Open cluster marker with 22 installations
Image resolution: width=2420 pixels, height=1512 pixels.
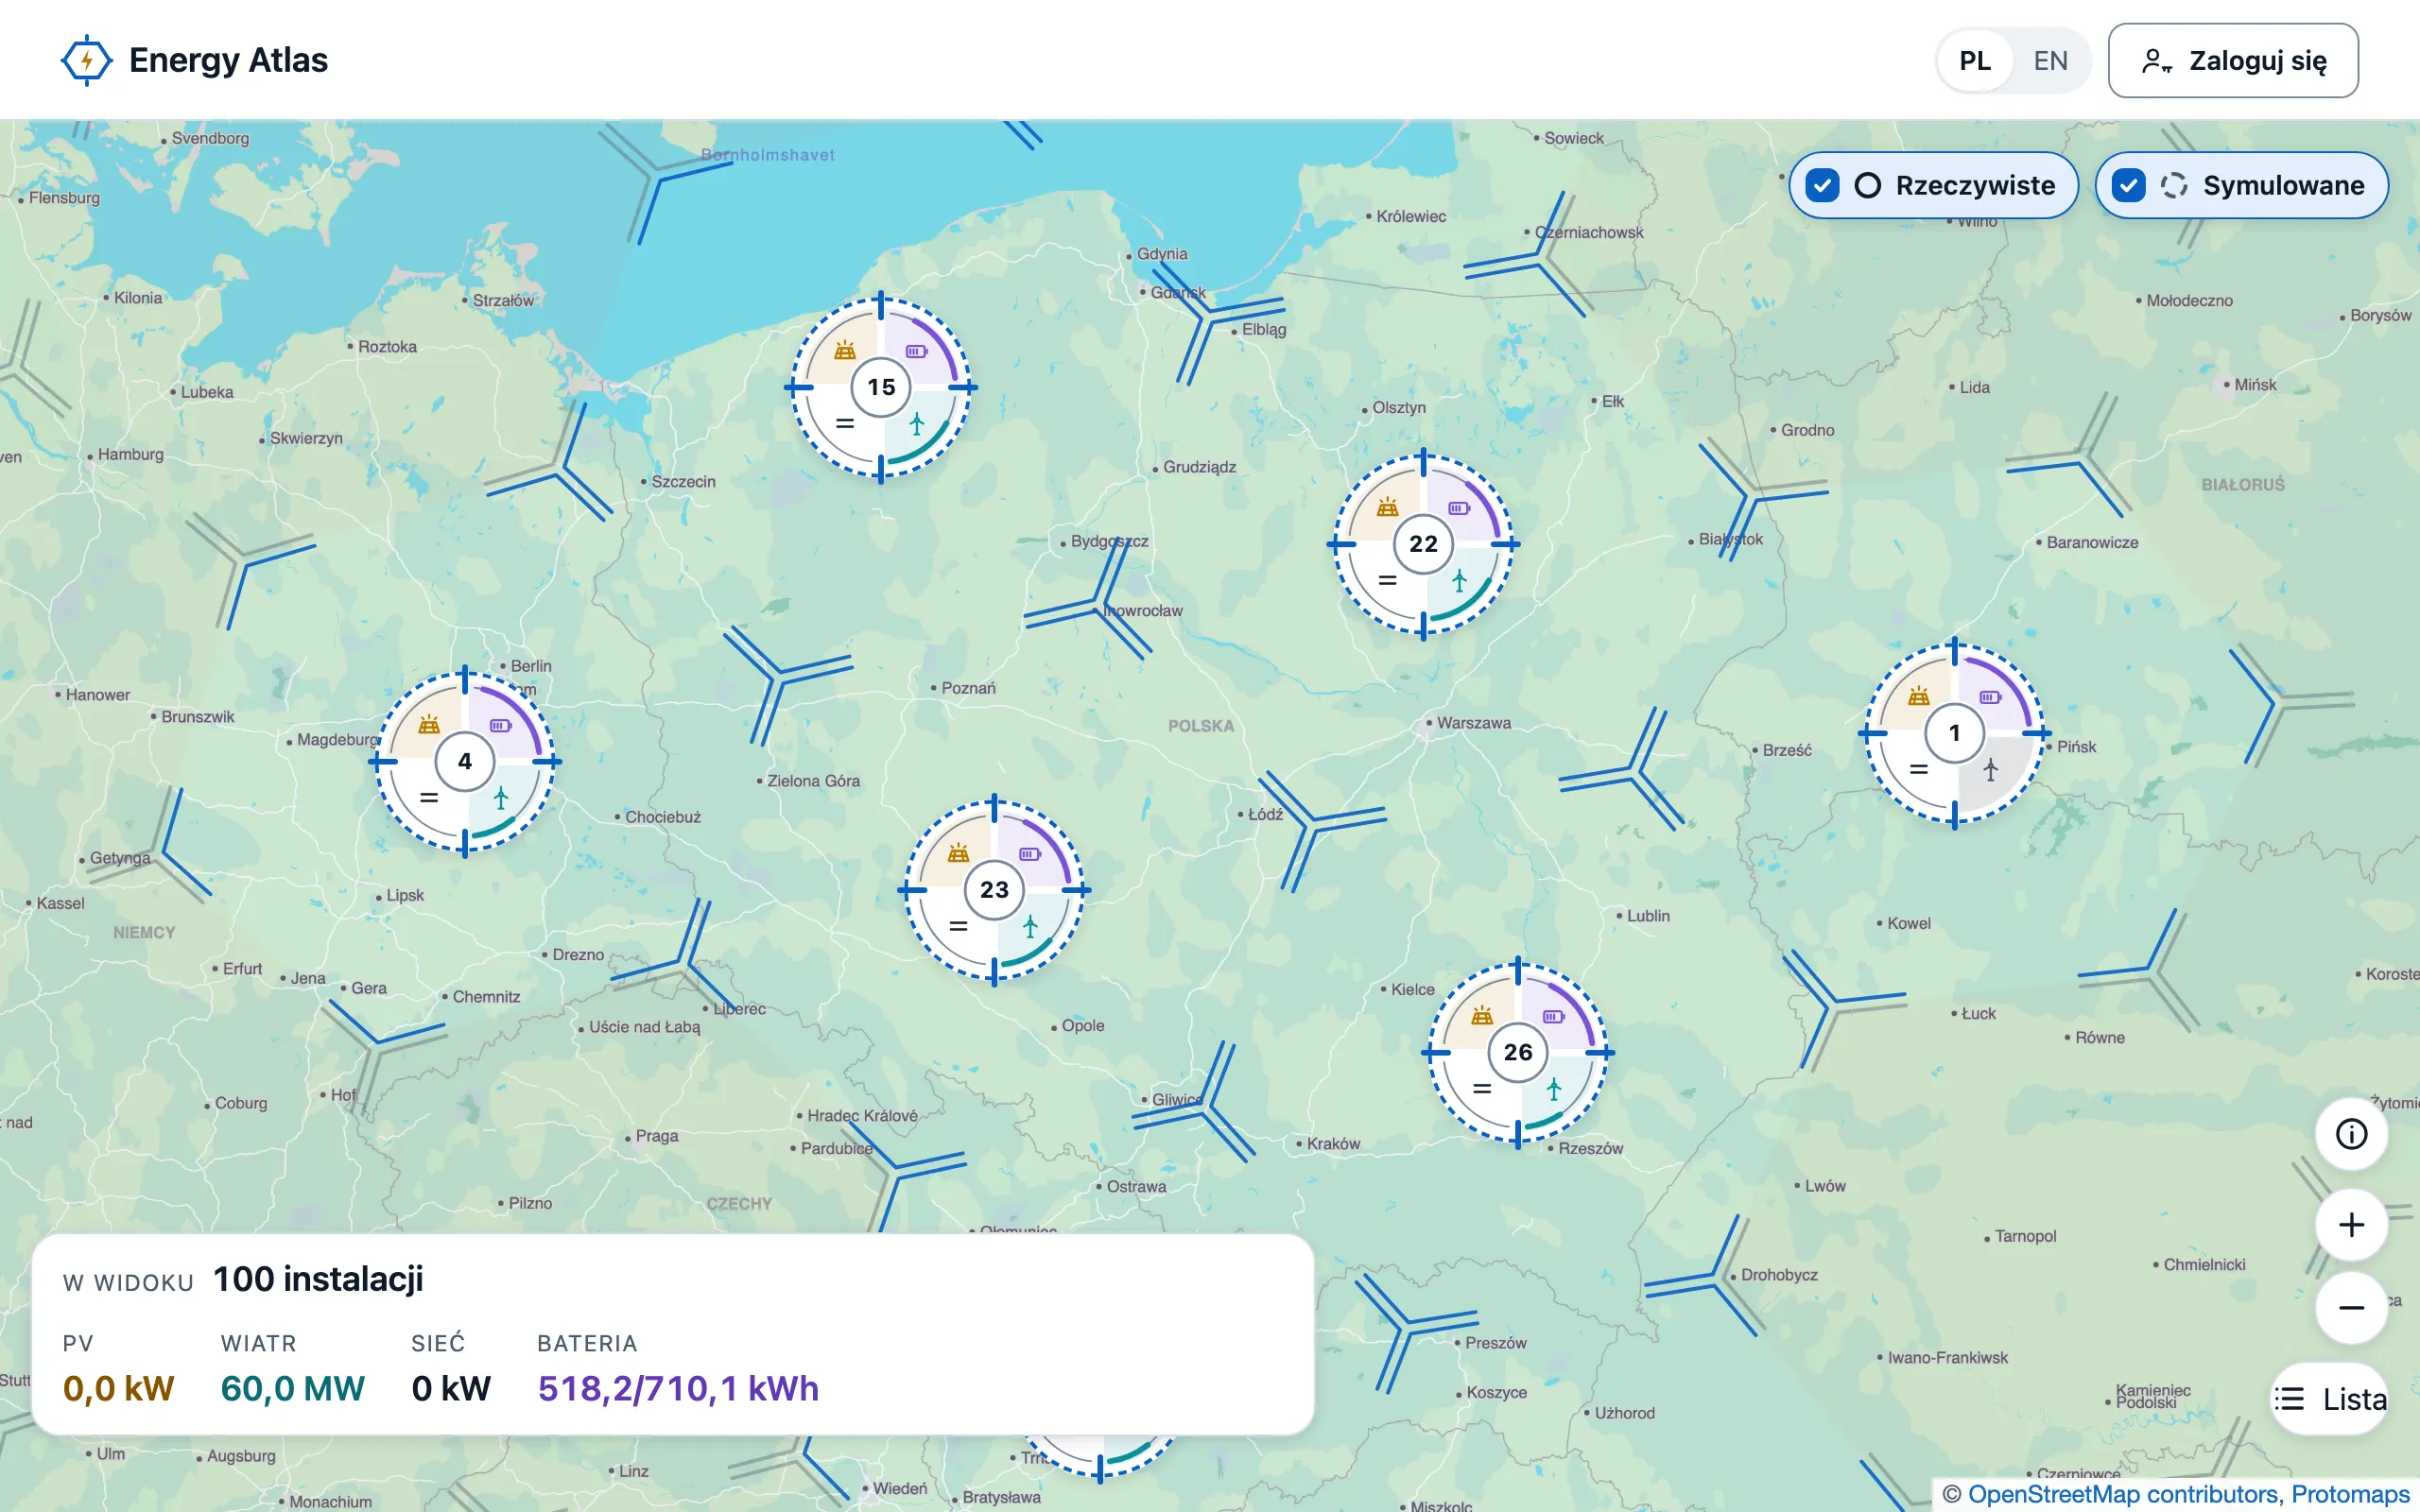tap(1423, 544)
